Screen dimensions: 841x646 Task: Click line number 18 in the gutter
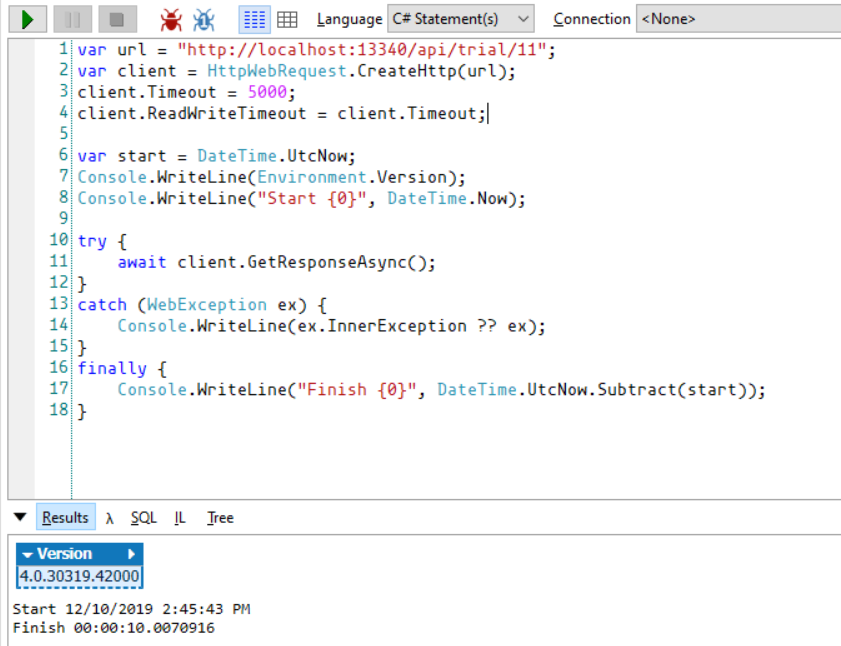click(59, 410)
